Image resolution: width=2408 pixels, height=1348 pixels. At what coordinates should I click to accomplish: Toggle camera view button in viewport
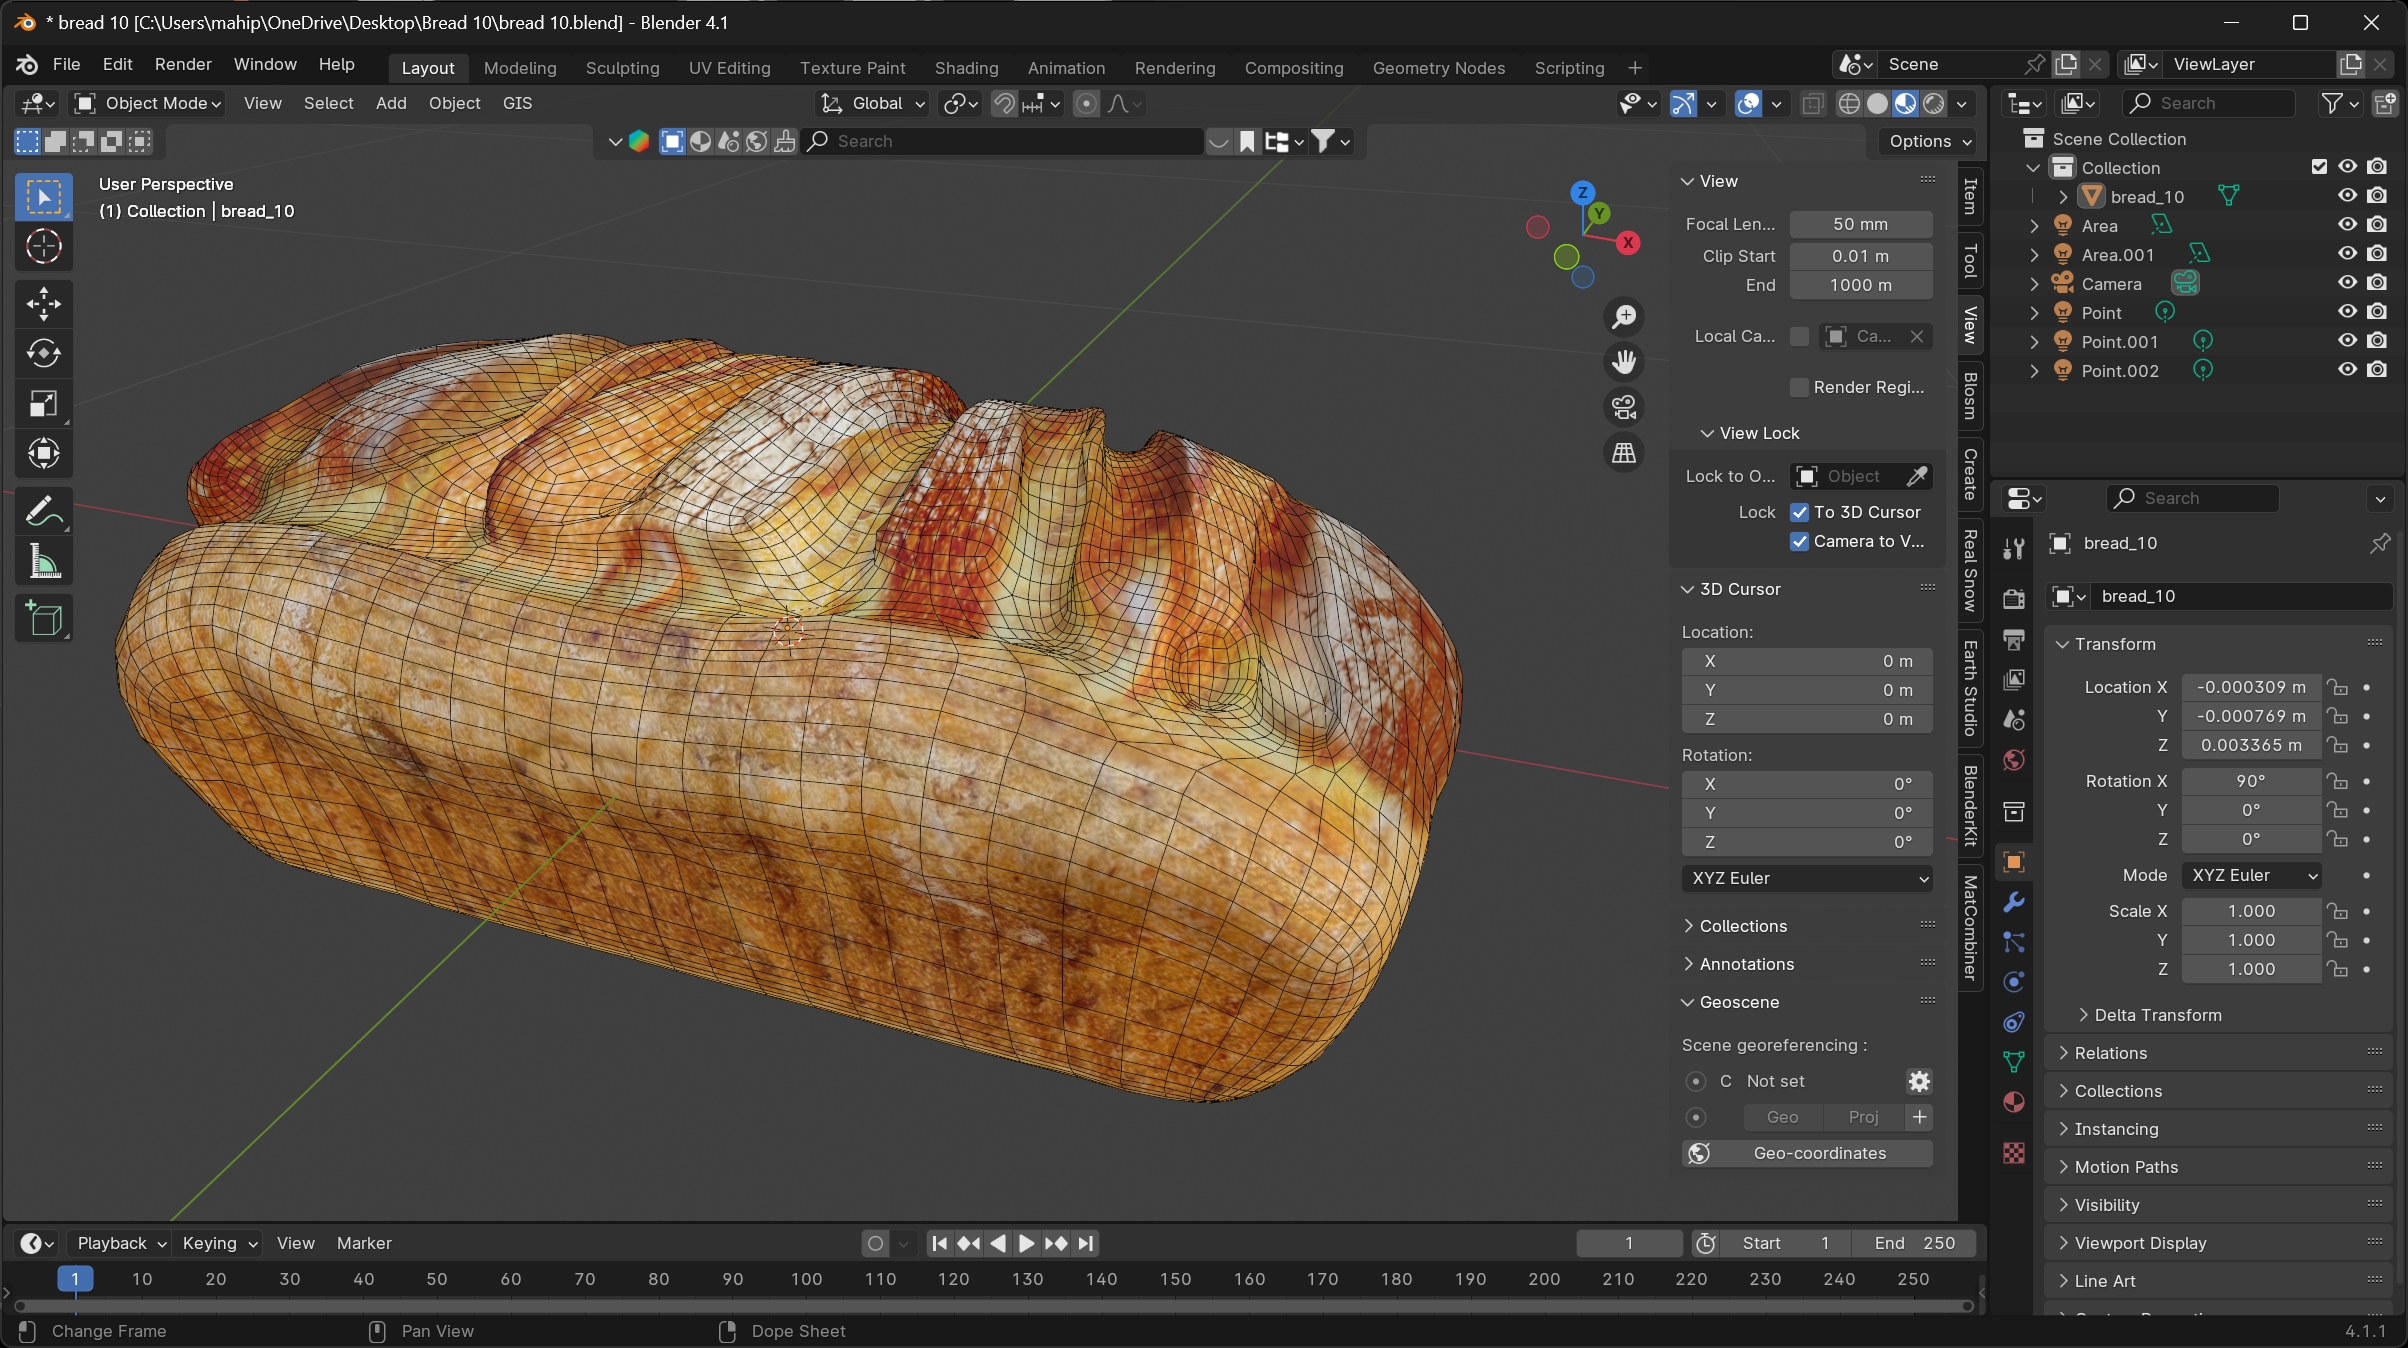click(x=1624, y=407)
